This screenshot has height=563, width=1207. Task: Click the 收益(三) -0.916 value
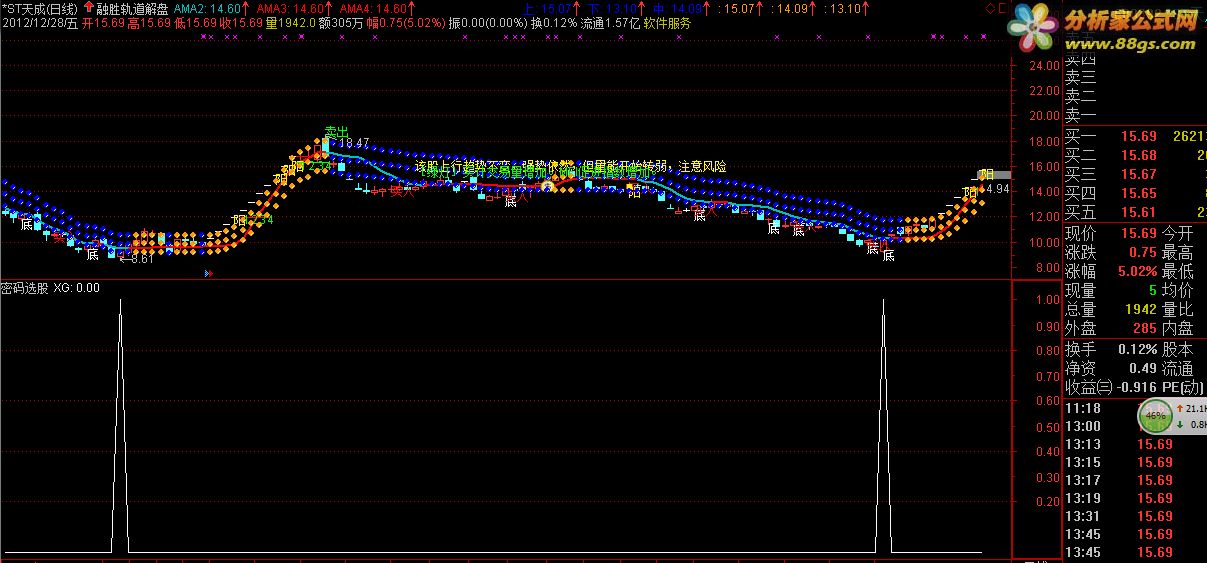pyautogui.click(x=1137, y=388)
